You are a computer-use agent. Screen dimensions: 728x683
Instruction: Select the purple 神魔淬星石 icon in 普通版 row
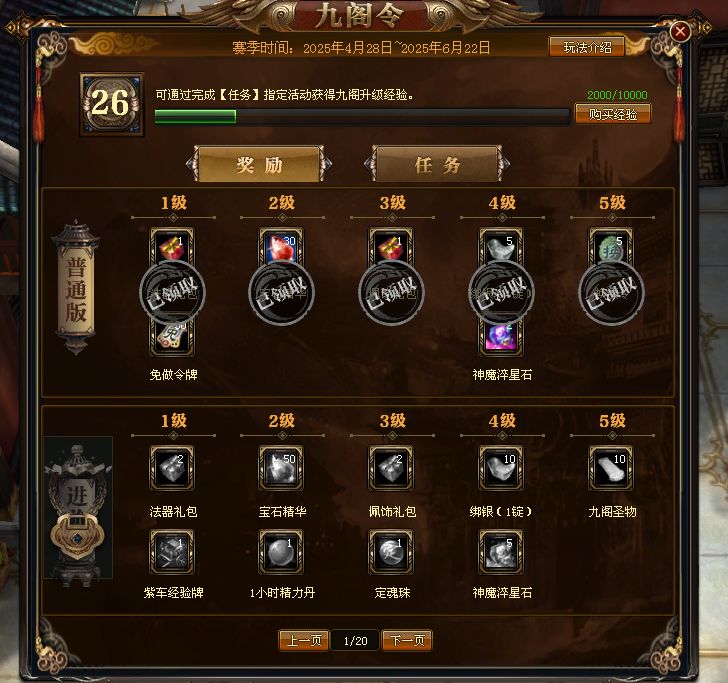501,338
